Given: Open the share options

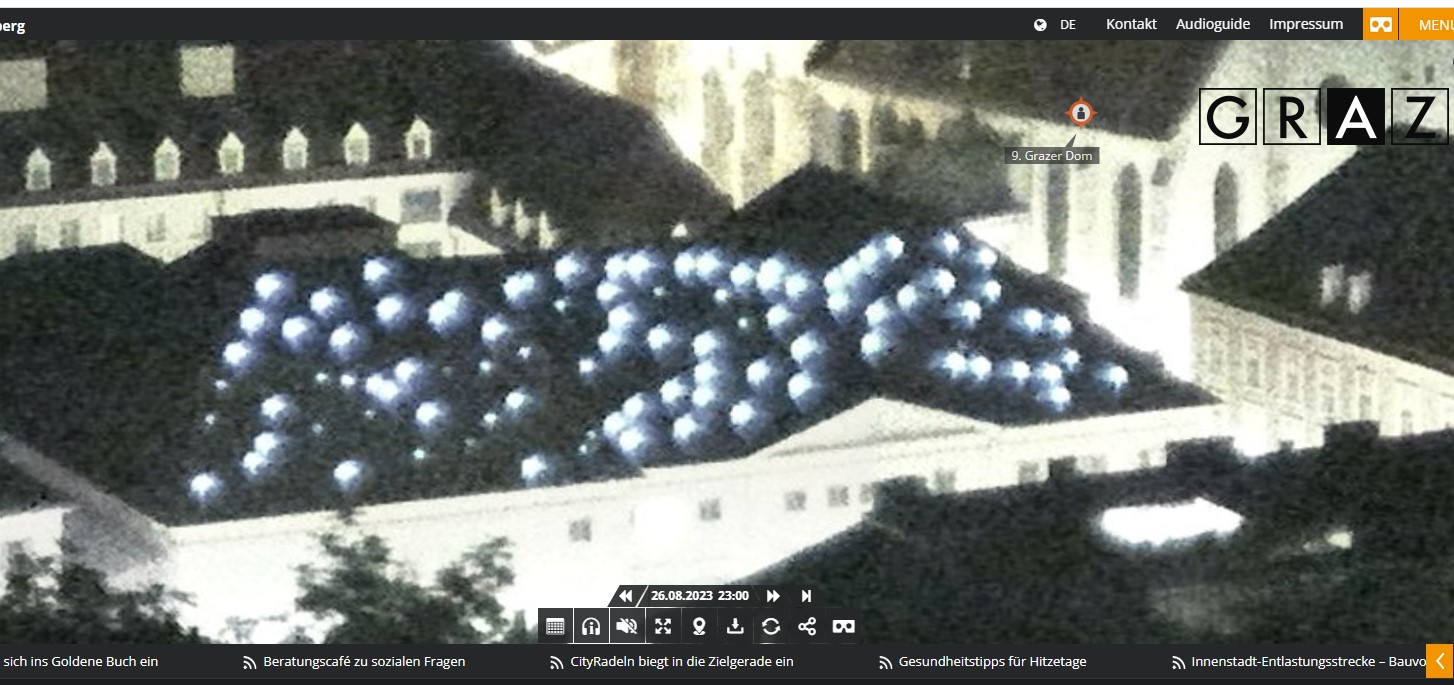Looking at the screenshot, I should click(x=807, y=626).
